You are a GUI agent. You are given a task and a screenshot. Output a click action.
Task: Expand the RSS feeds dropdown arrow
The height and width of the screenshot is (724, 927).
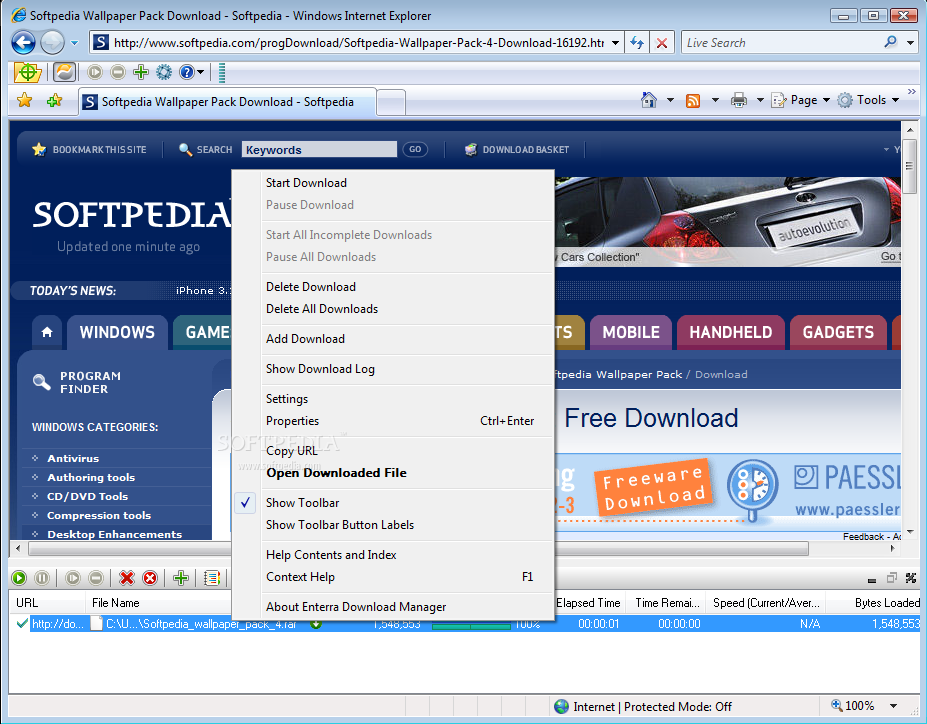pyautogui.click(x=715, y=100)
